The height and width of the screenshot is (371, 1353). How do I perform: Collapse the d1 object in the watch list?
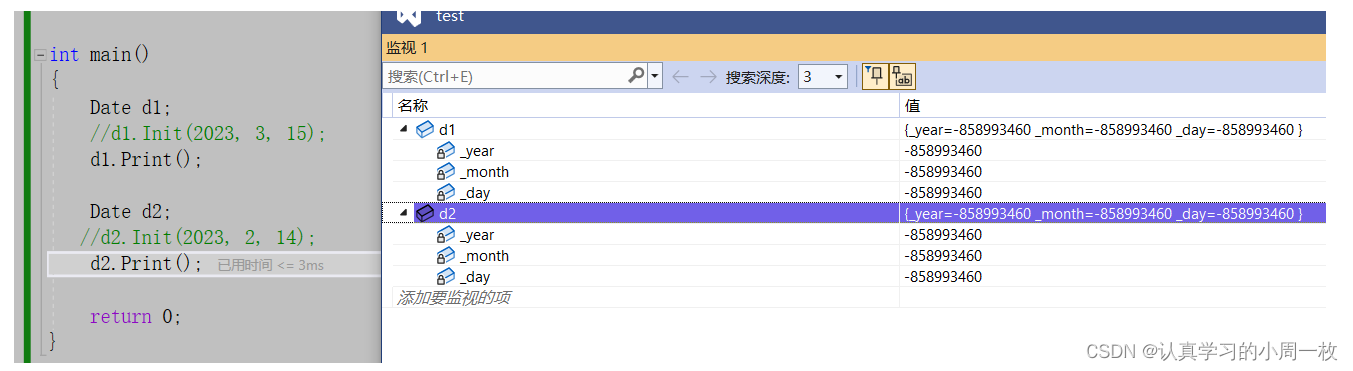[404, 129]
